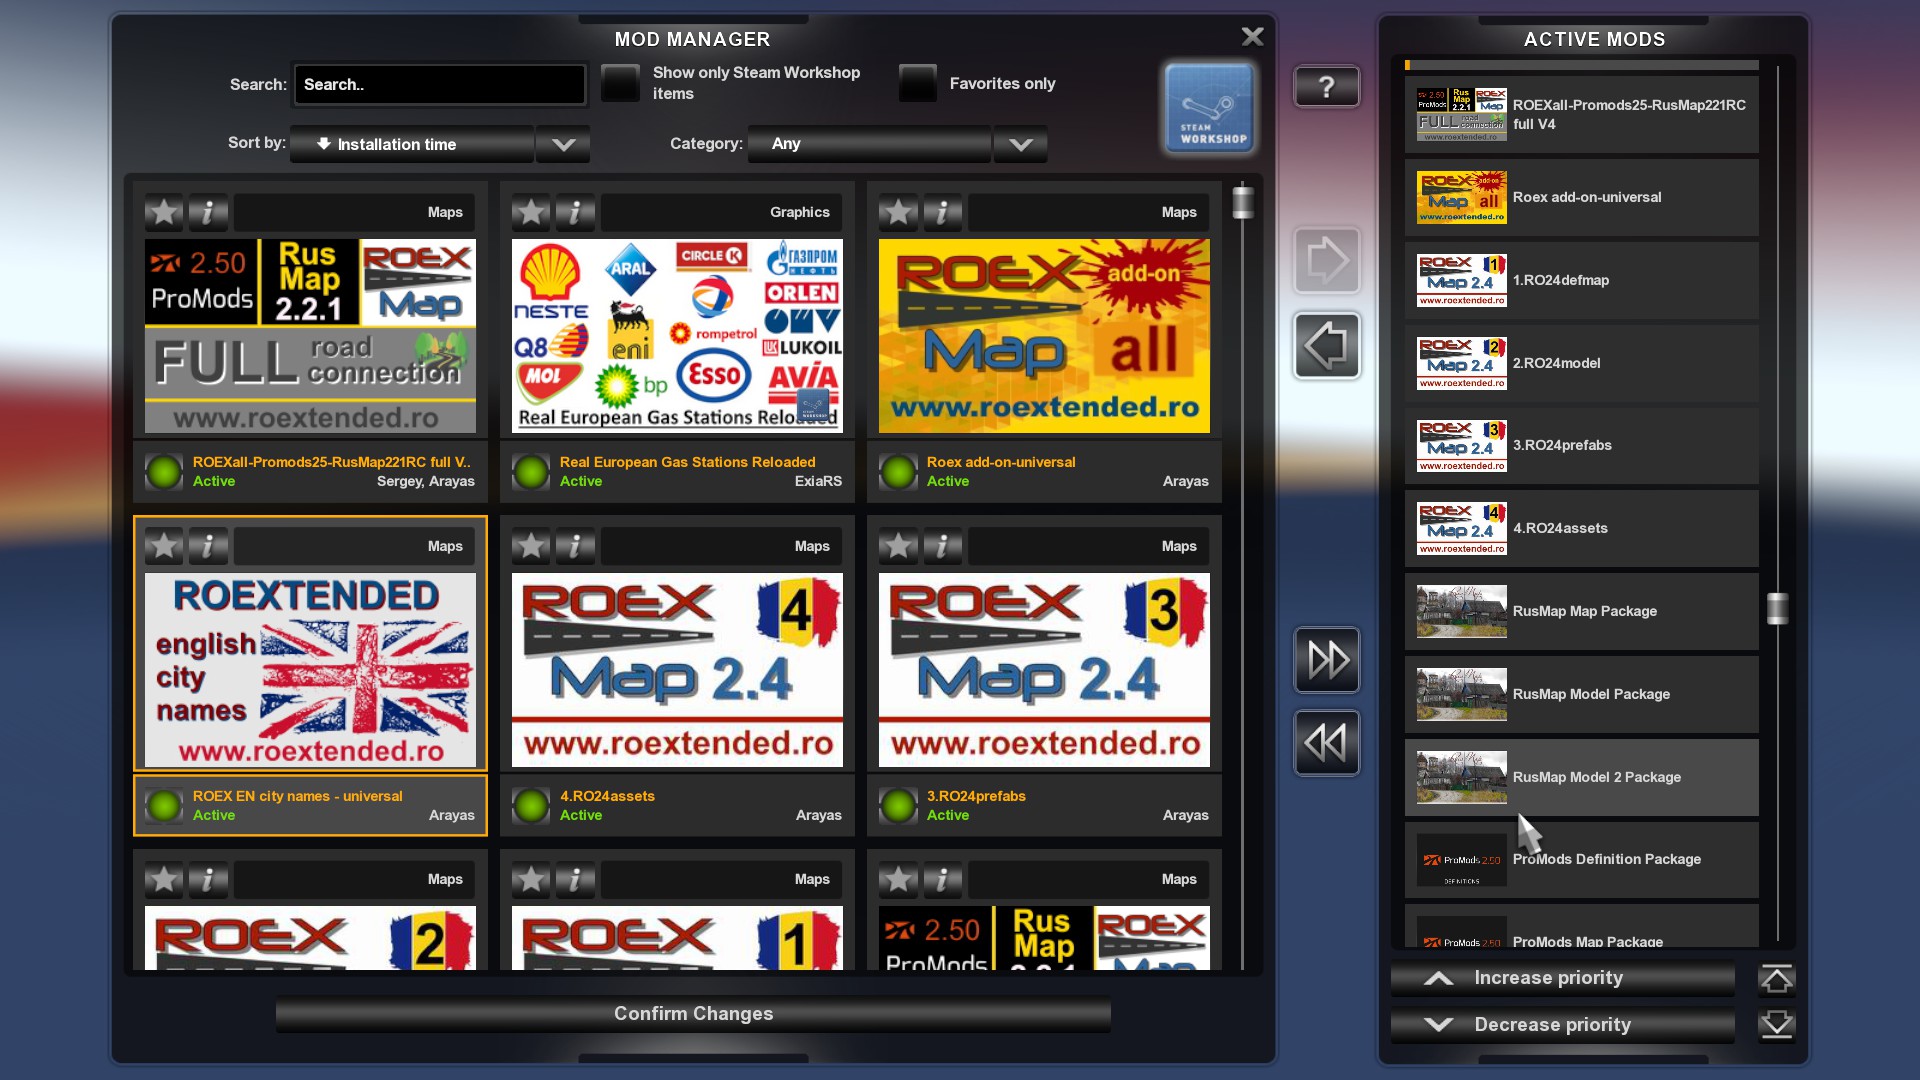Toggle green active light of 4.RO24assets

(531, 806)
